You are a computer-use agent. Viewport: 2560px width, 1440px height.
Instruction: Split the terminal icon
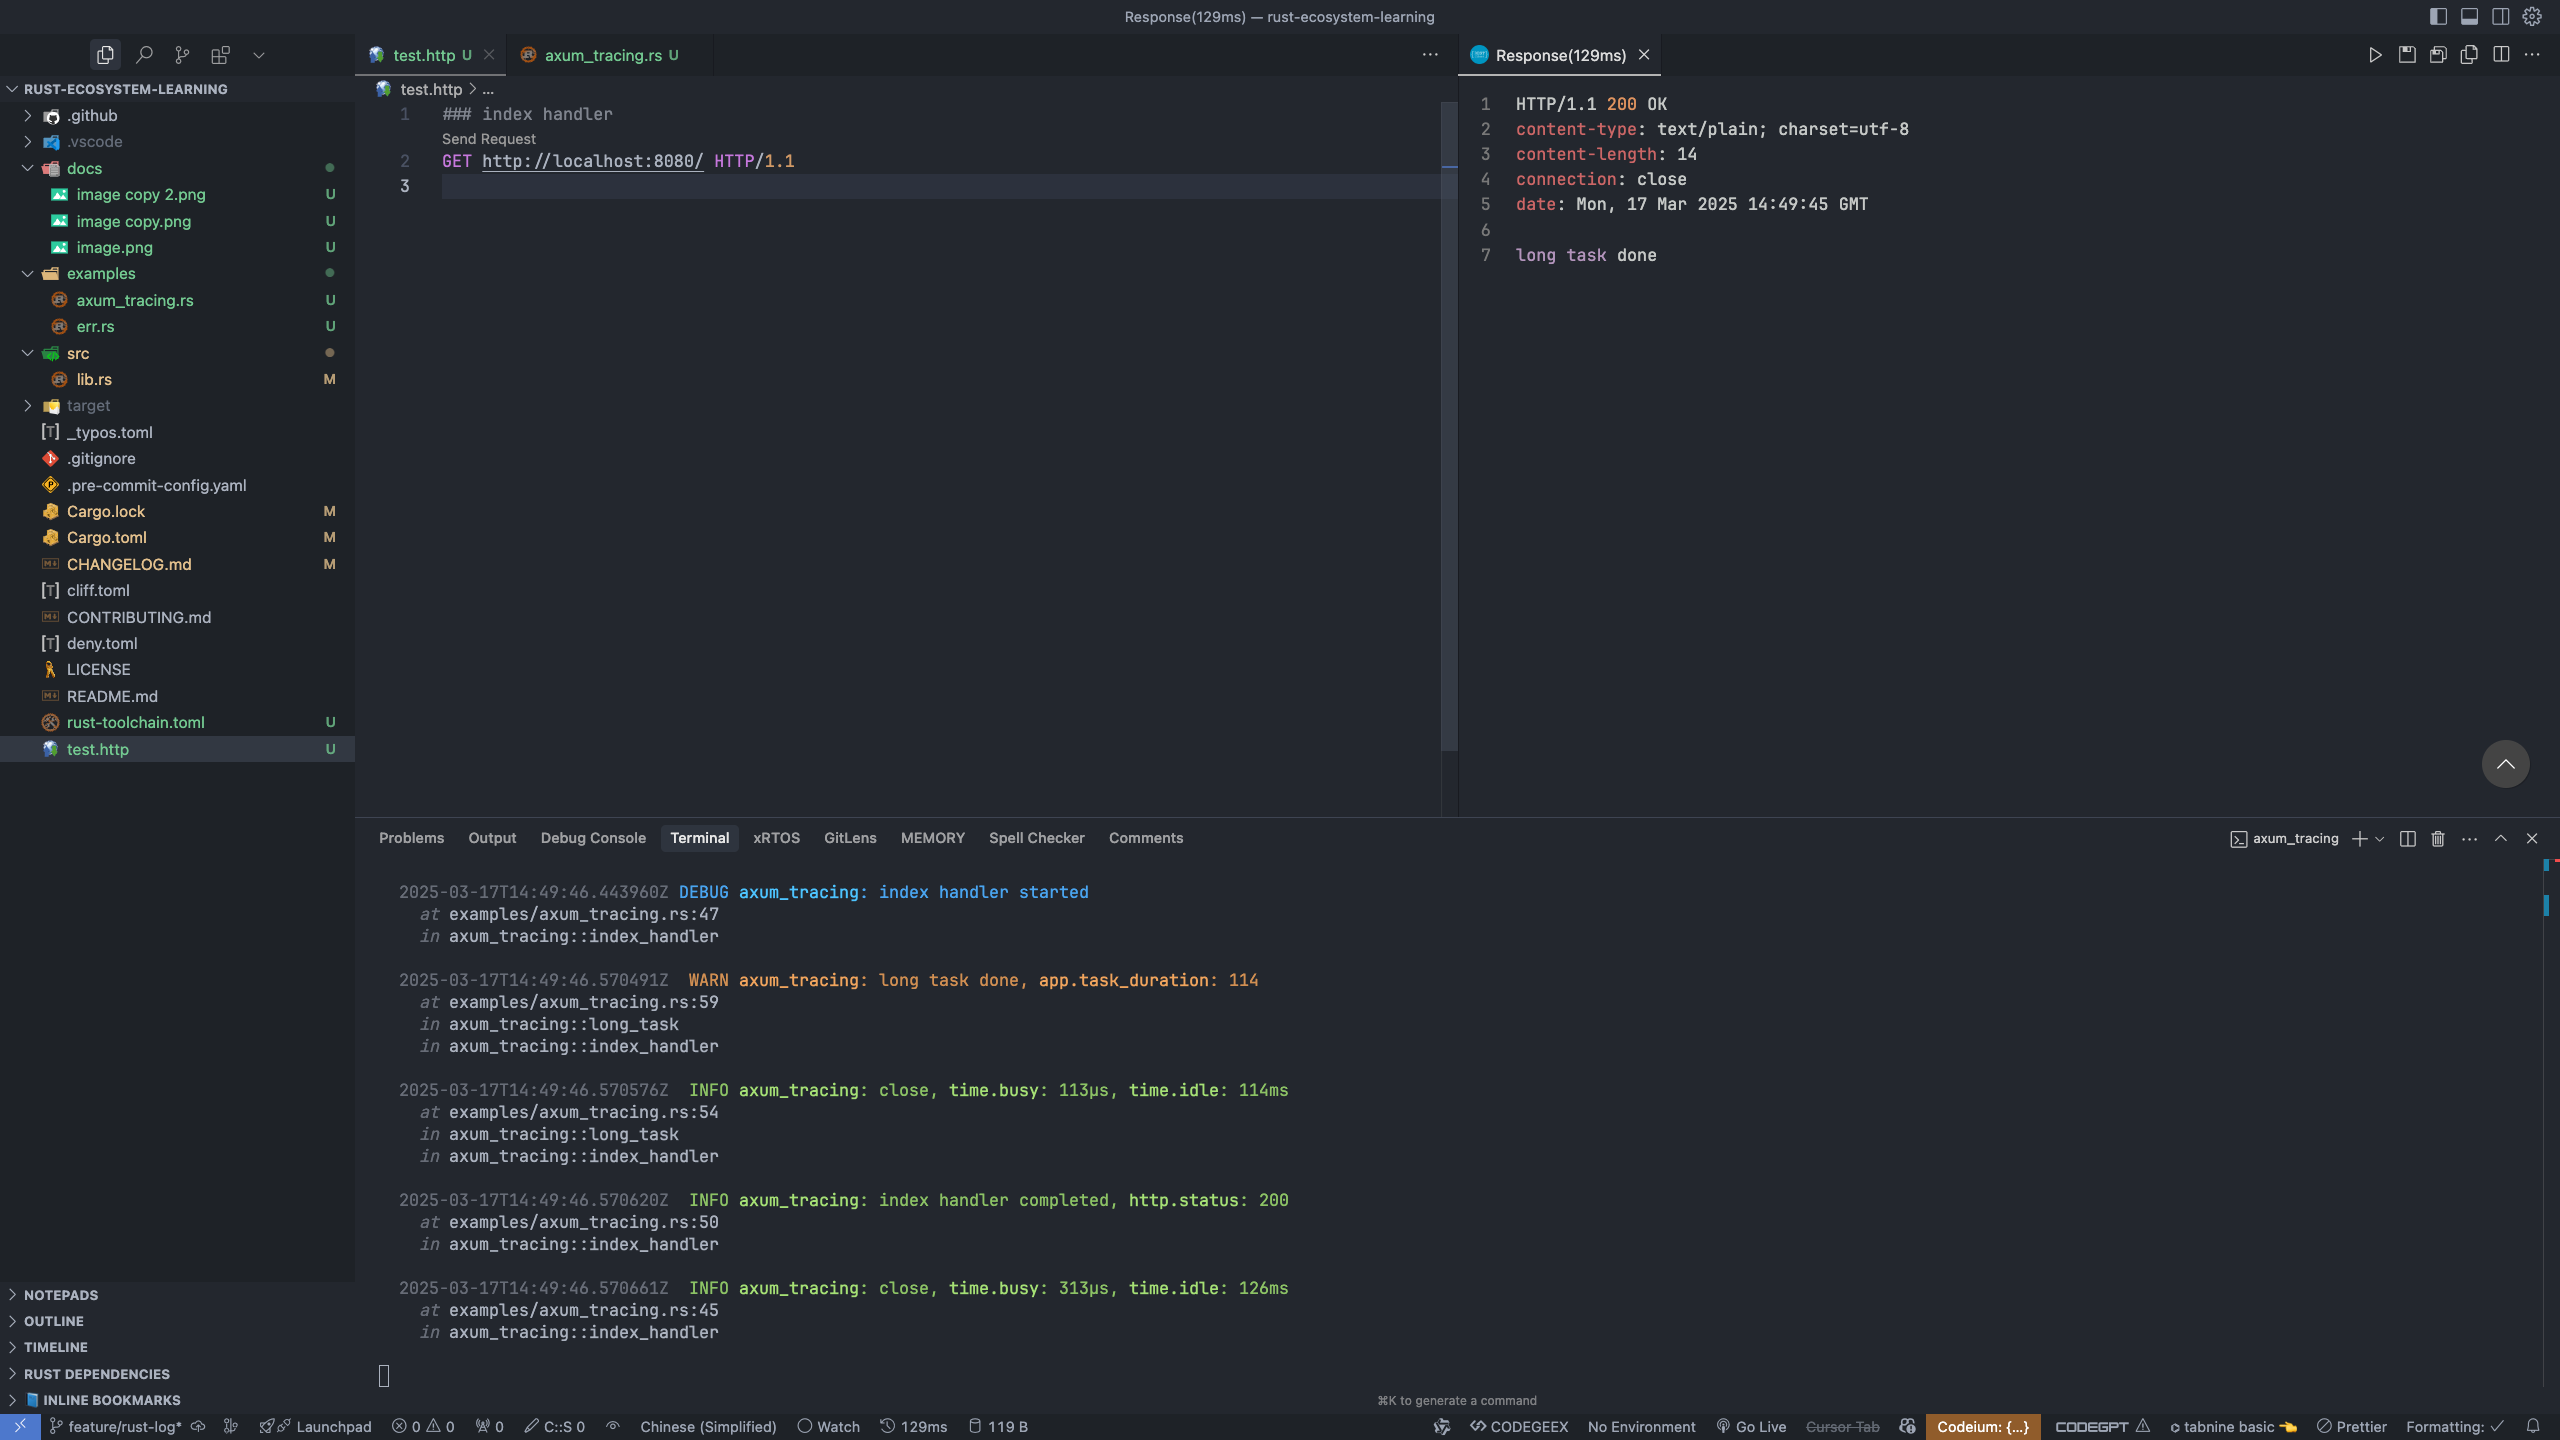tap(2408, 839)
